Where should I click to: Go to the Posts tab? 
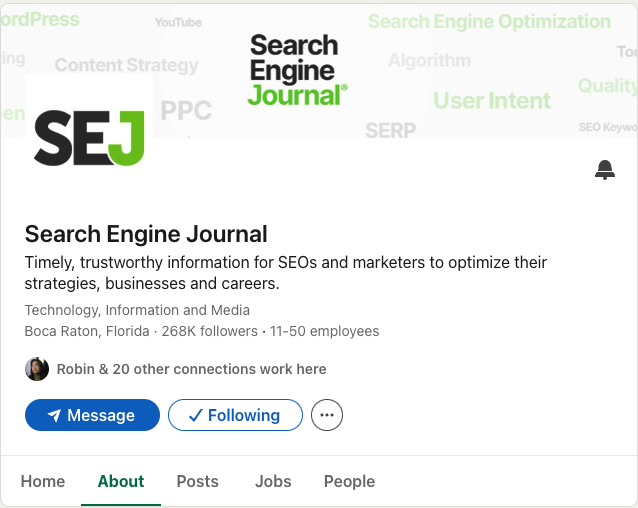[x=197, y=481]
